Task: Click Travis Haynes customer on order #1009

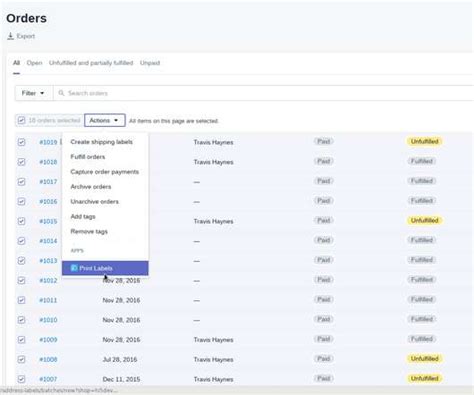Action: pyautogui.click(x=213, y=340)
